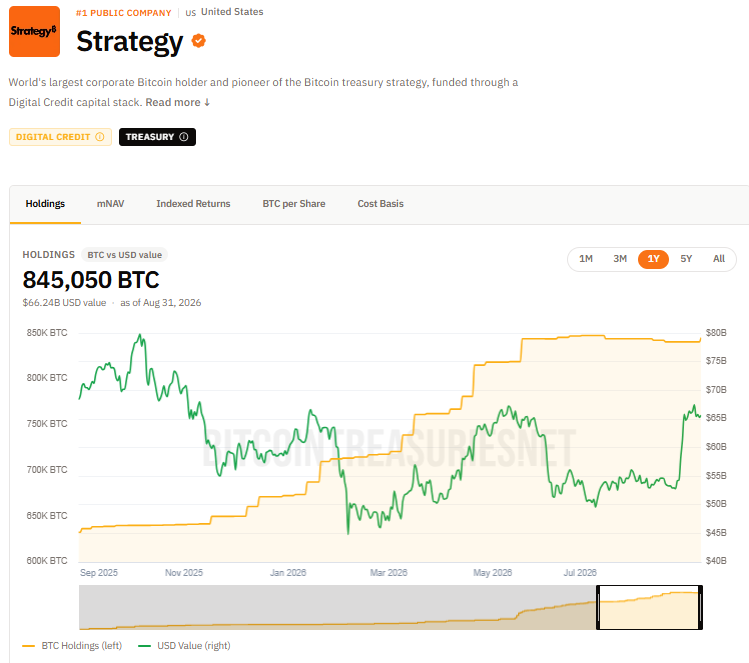Switch to the mNAV tab

110,204
